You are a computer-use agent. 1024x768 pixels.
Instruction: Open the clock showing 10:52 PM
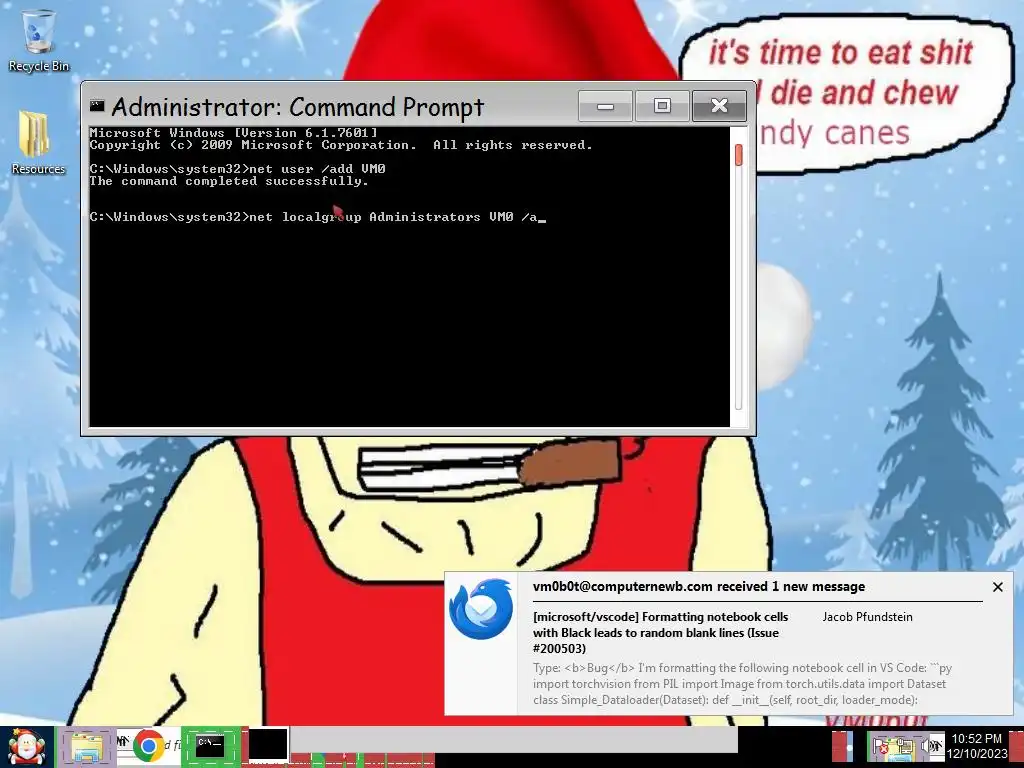(x=976, y=746)
